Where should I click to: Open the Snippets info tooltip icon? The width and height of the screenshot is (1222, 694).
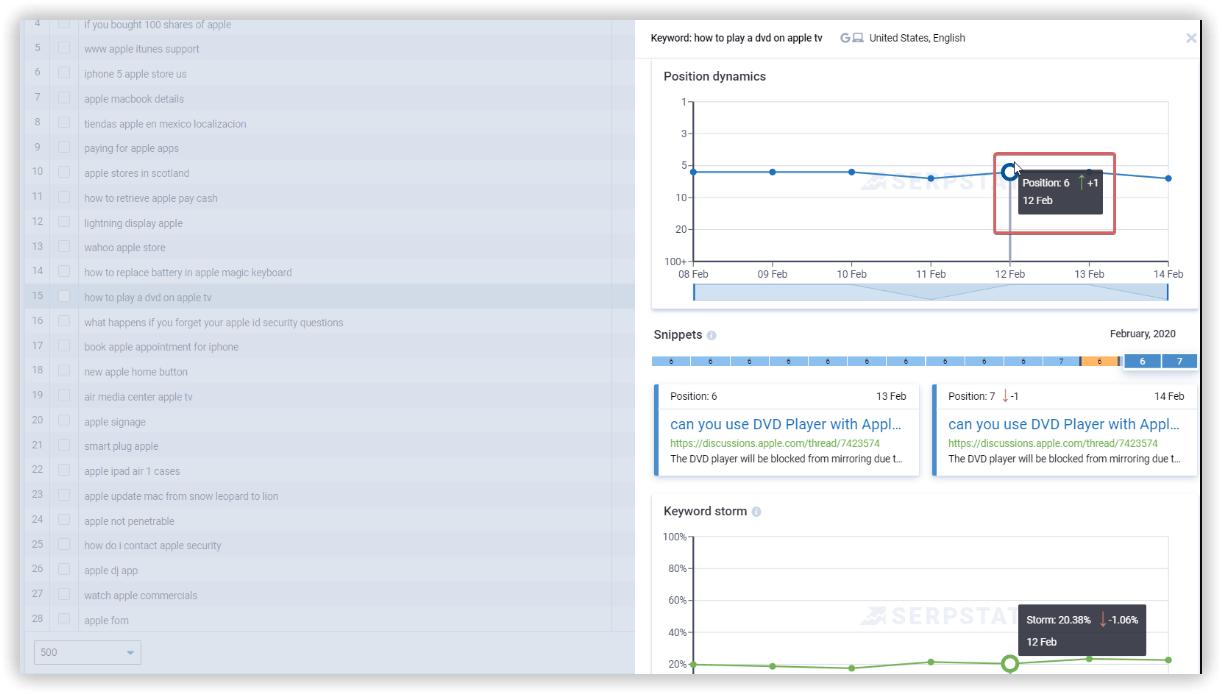712,336
